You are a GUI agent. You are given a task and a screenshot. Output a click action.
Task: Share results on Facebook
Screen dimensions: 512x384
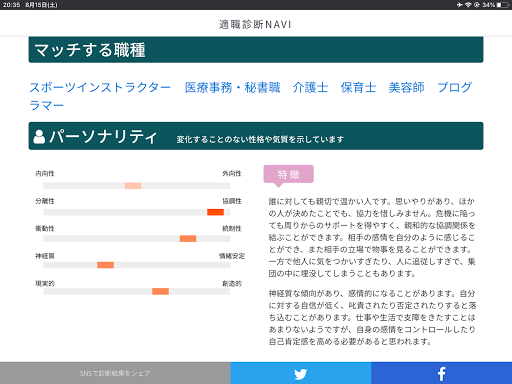coord(441,373)
